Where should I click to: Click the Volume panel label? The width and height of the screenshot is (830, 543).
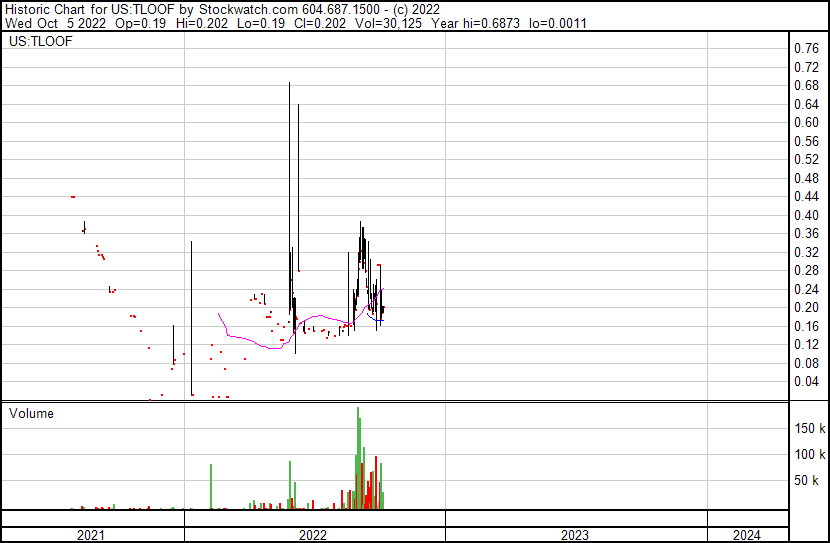(x=31, y=413)
